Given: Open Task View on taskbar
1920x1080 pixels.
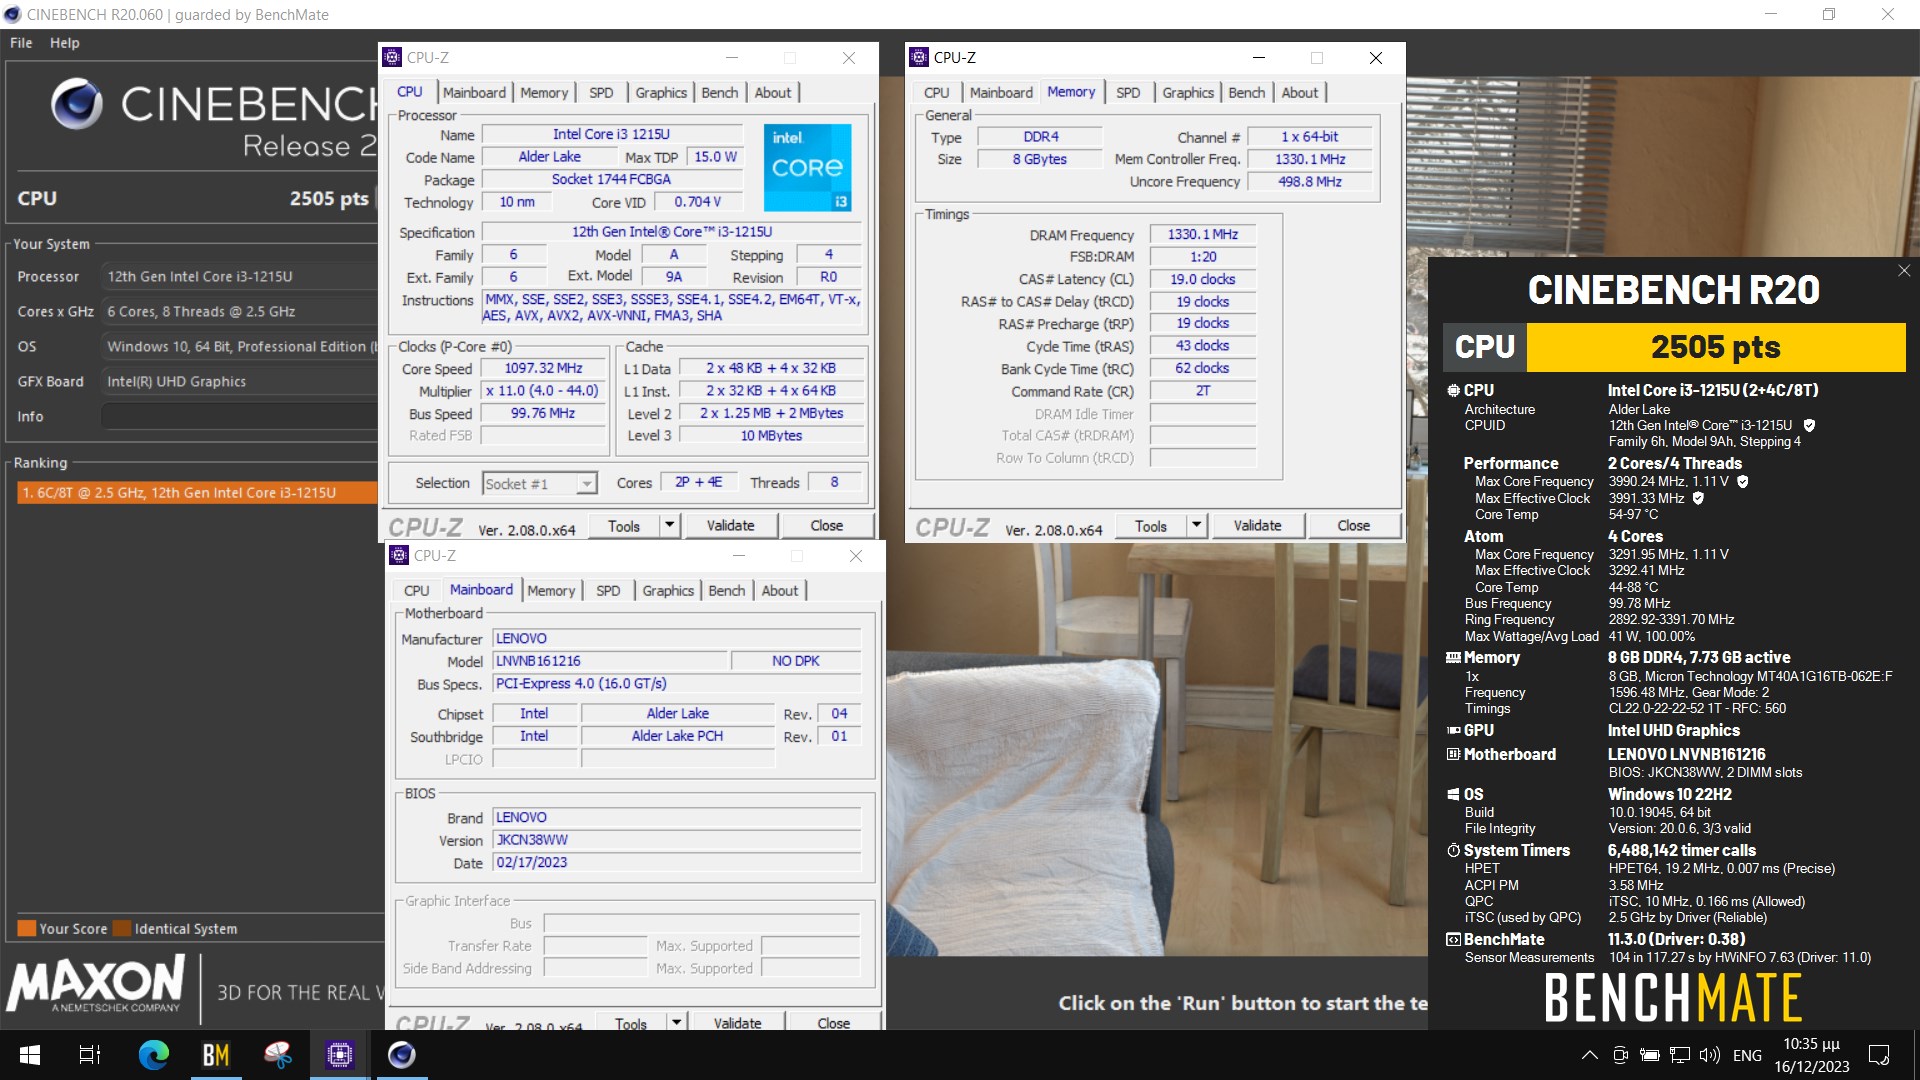Looking at the screenshot, I should 90,1055.
